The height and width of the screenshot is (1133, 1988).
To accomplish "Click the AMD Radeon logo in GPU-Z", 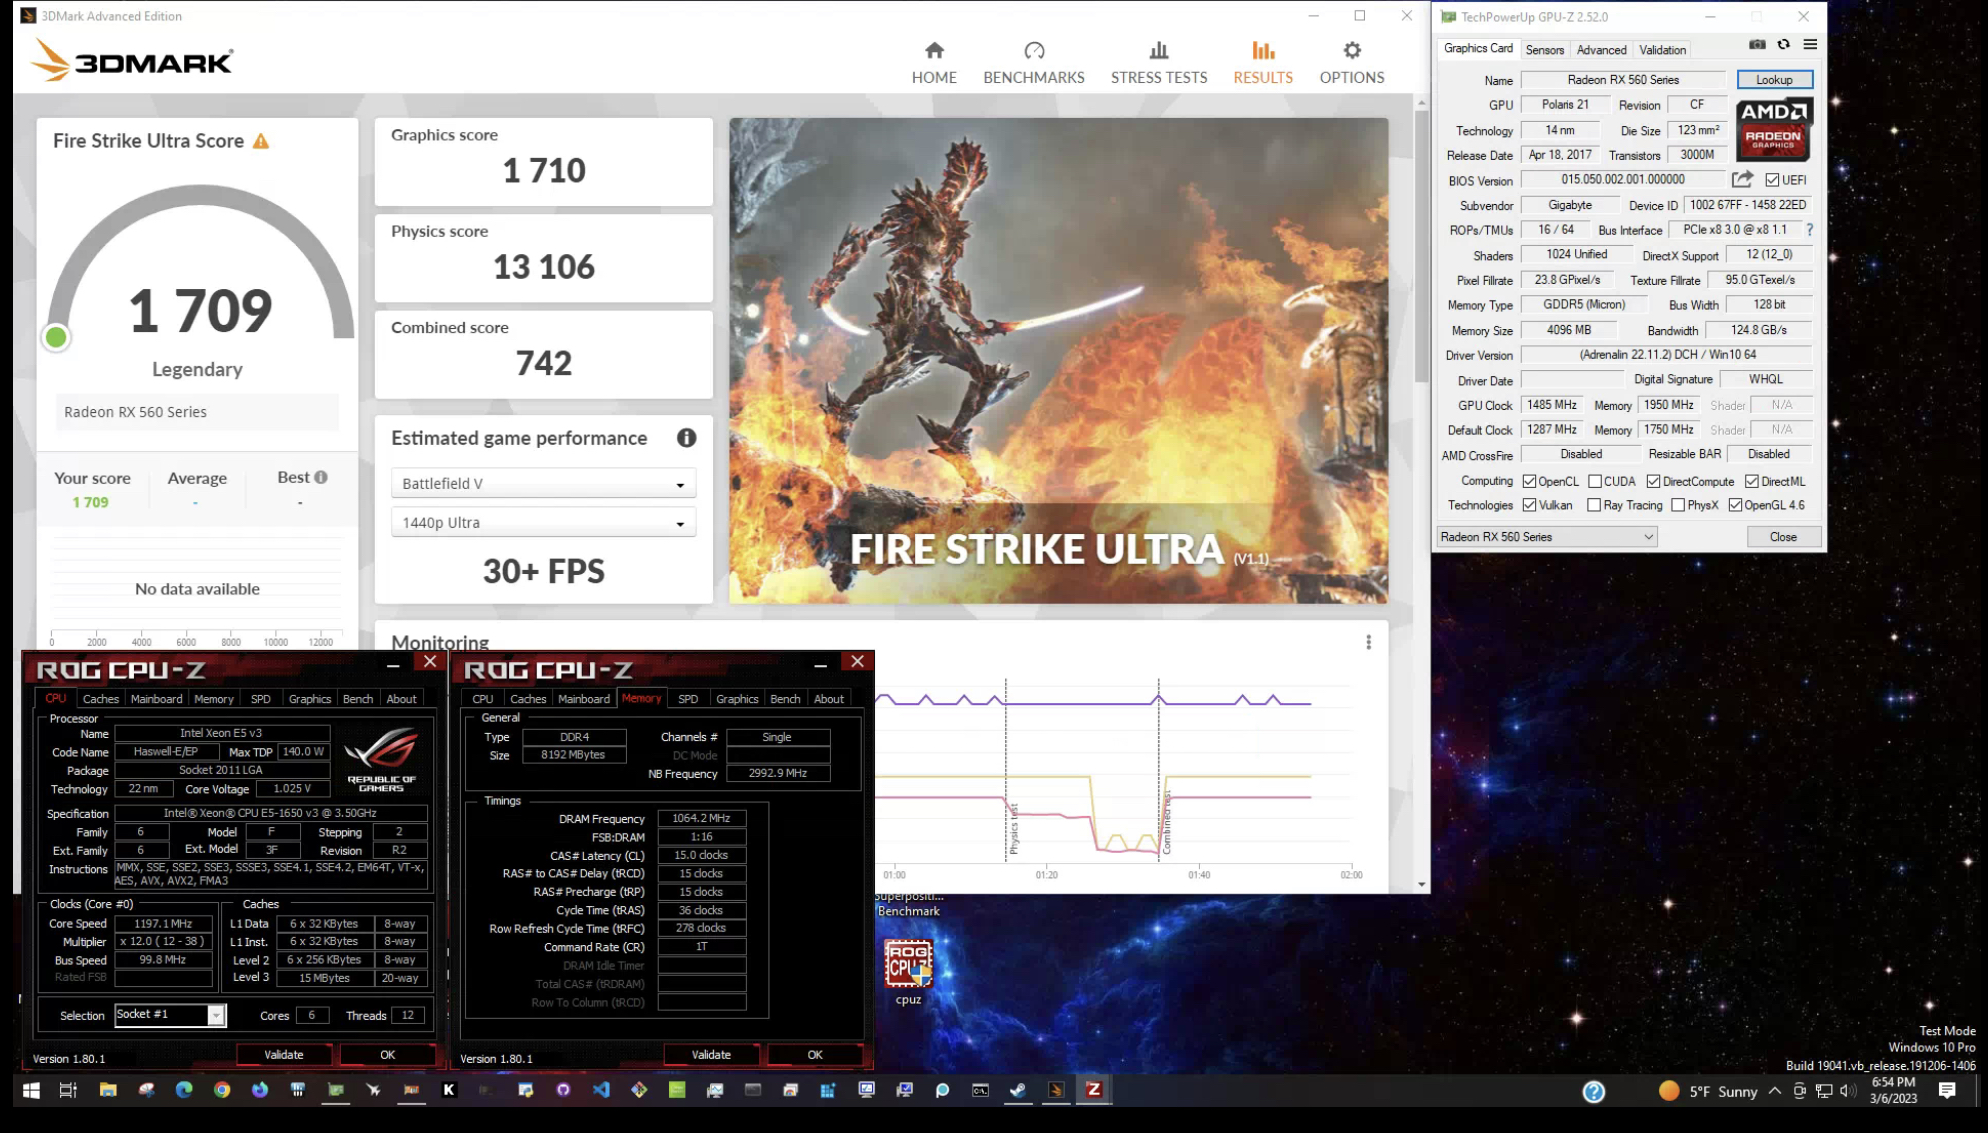I will (1773, 129).
